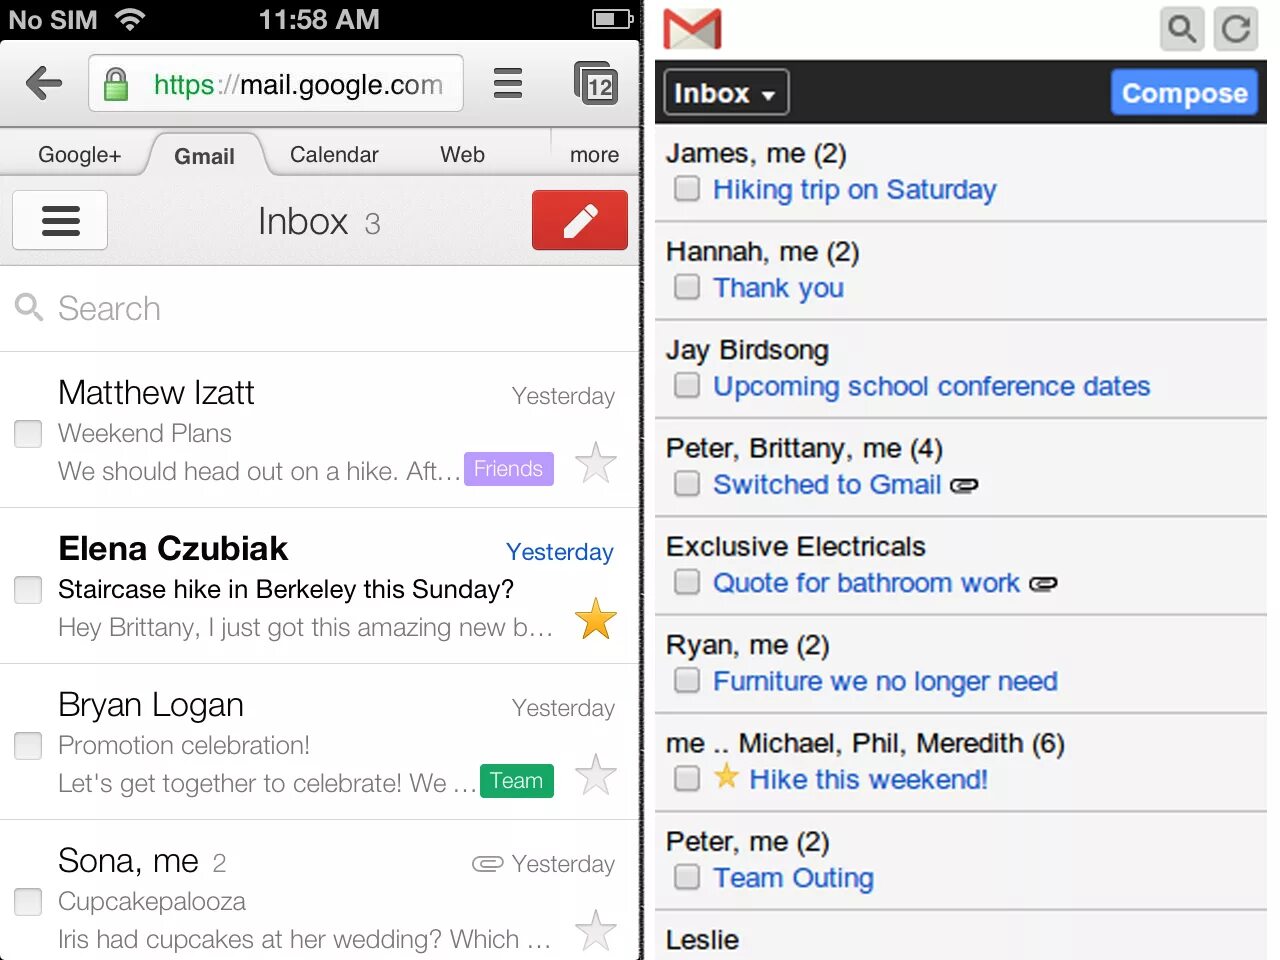Star the Matthew Izatt Weekend Plans email
This screenshot has width=1280, height=960.
[x=596, y=463]
